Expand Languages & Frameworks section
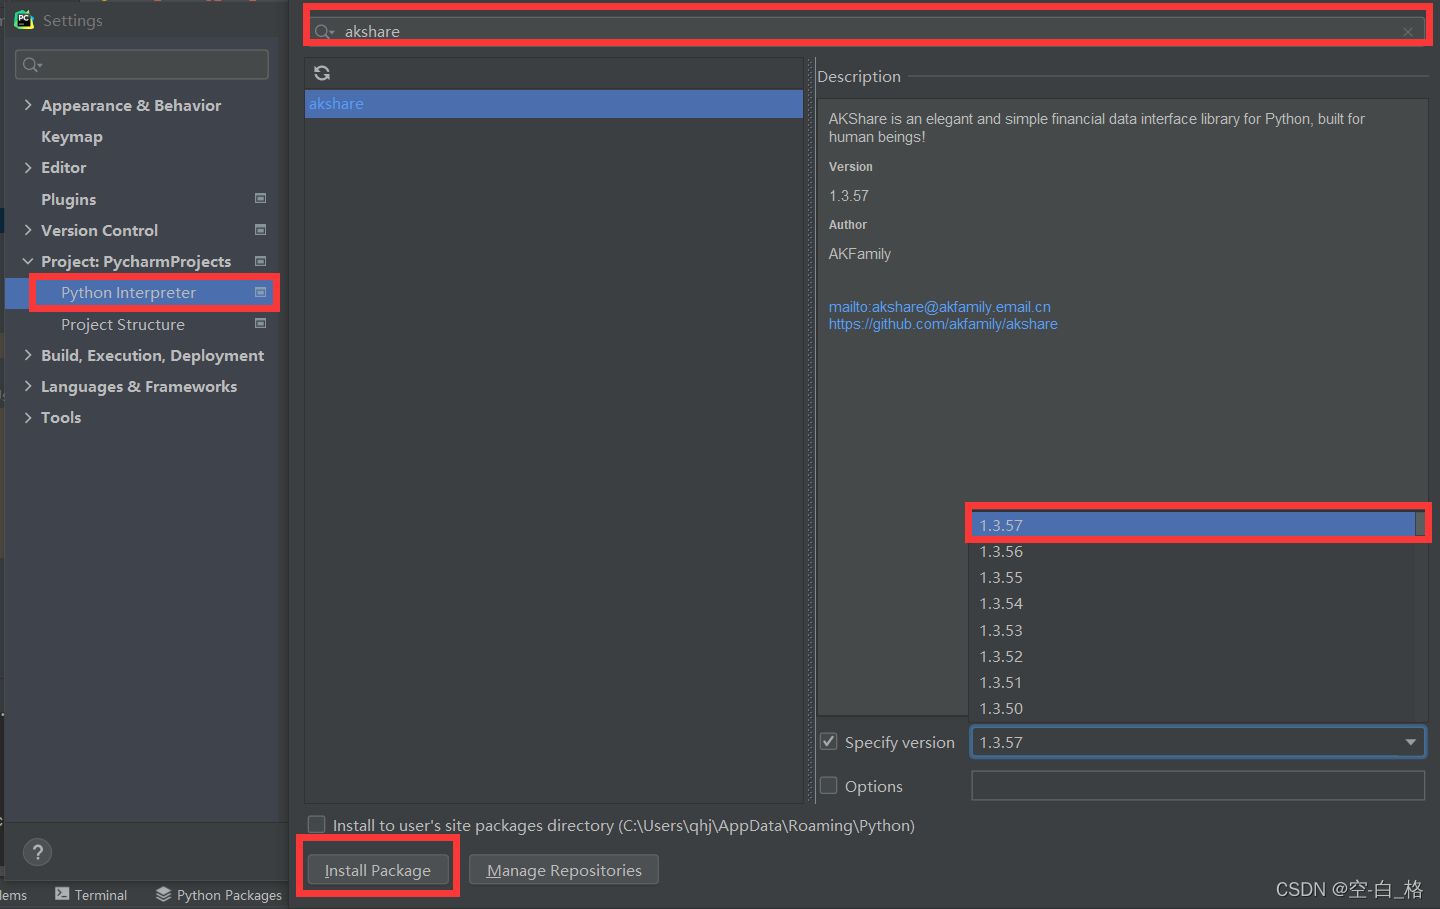The width and height of the screenshot is (1440, 909). click(x=28, y=386)
